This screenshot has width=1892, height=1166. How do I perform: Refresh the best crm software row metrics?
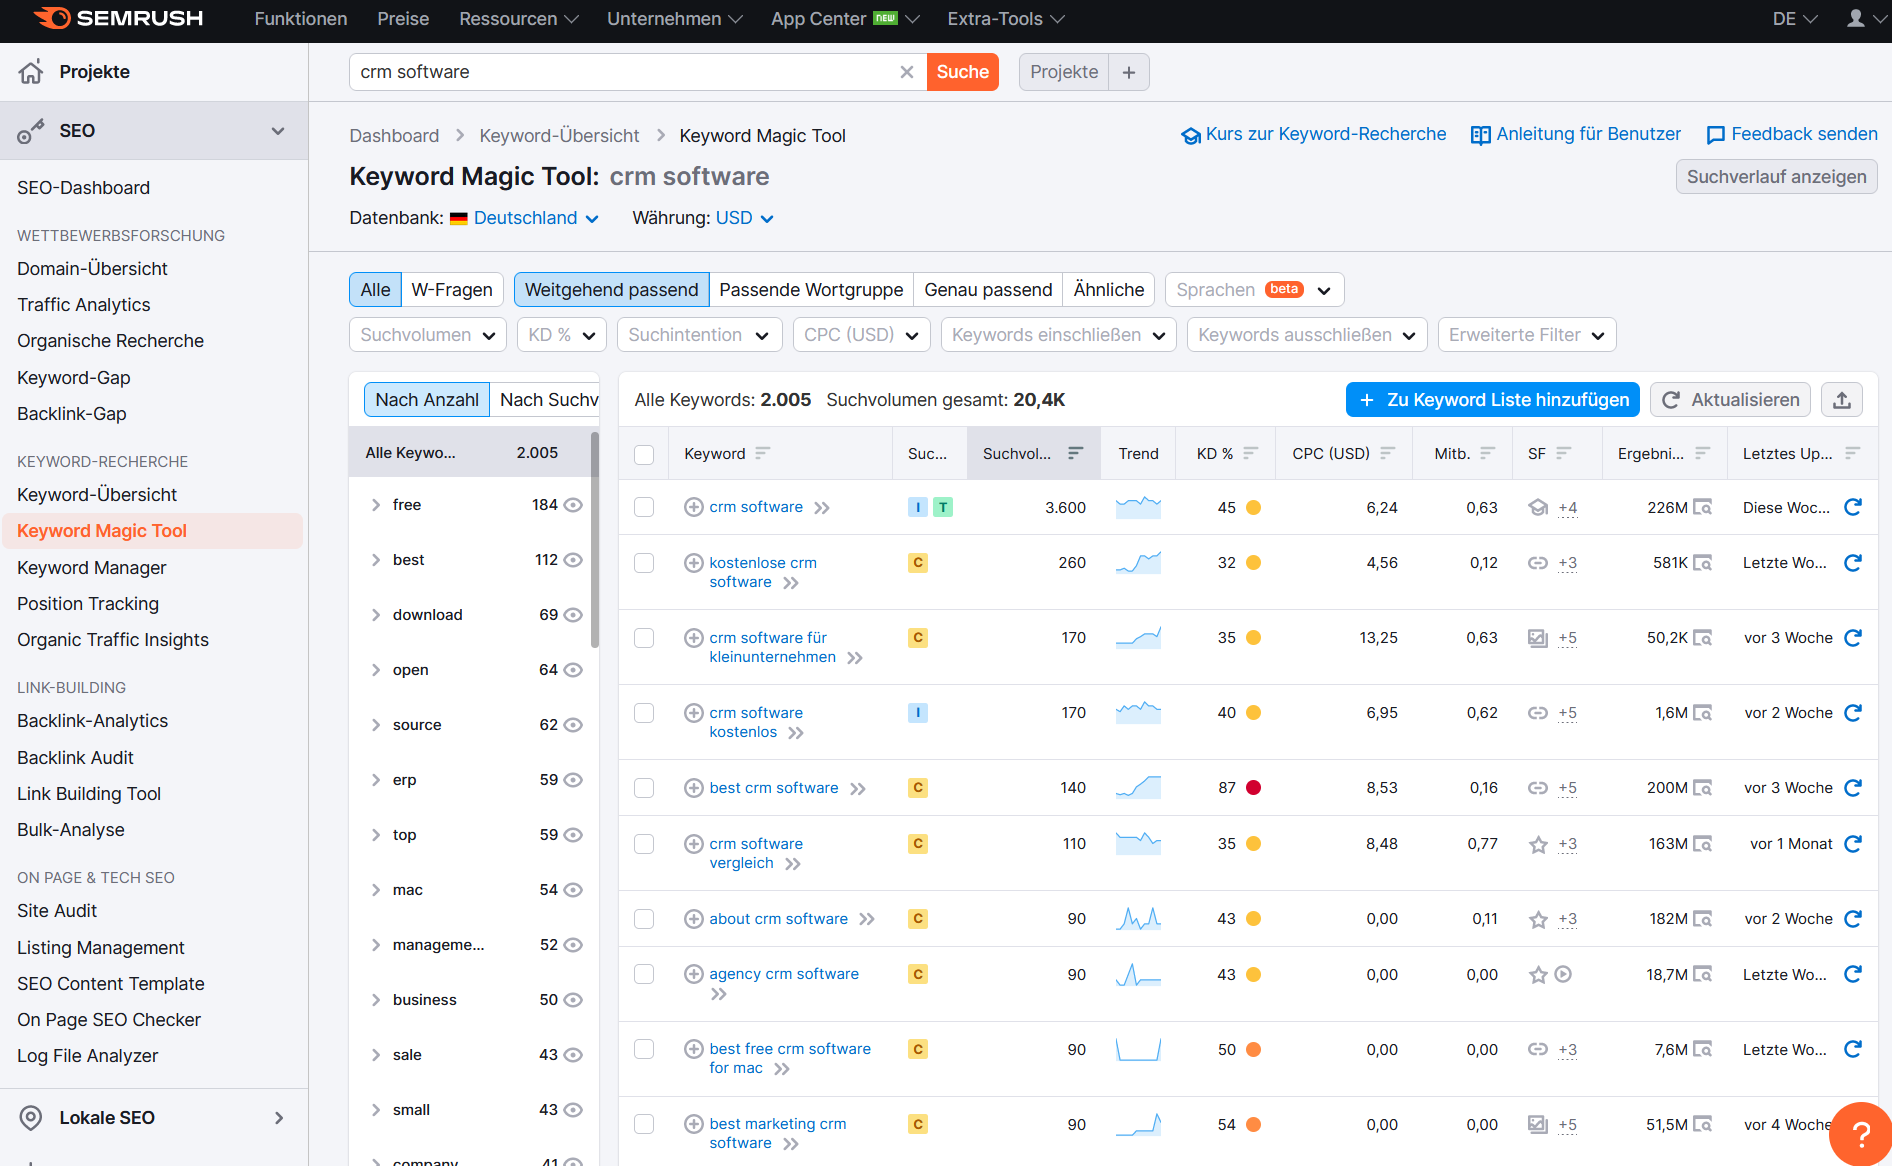coord(1853,787)
